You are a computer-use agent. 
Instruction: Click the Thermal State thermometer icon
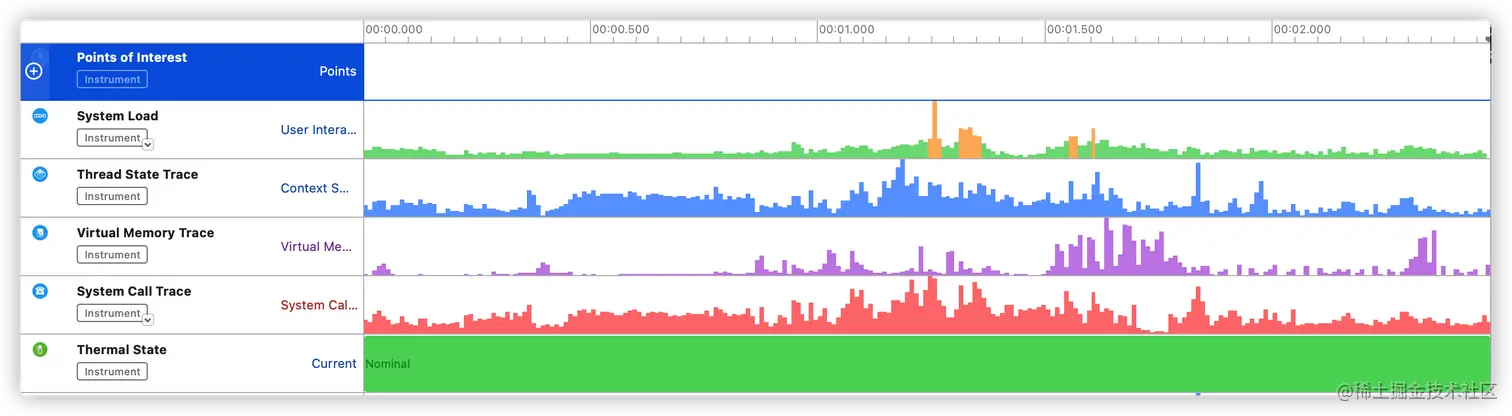coord(40,350)
